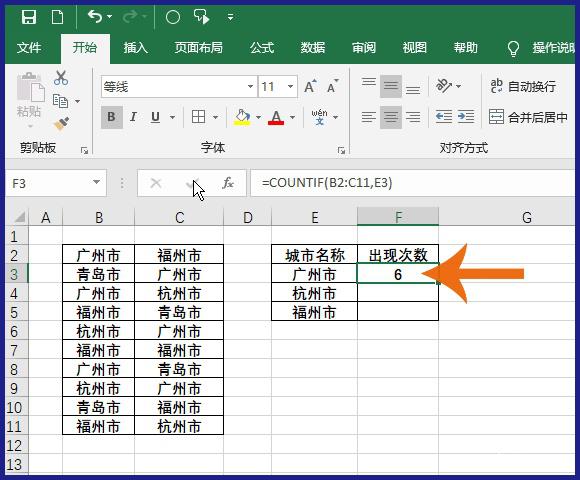
Task: Switch to the 数据 tab
Action: [313, 48]
